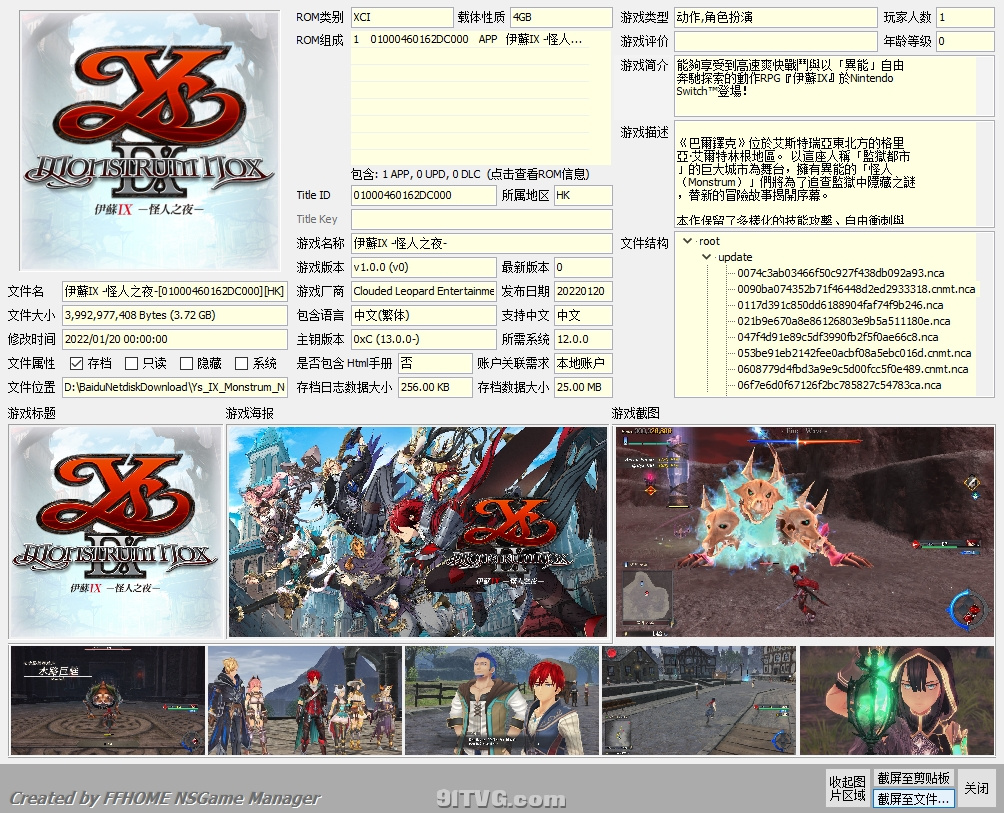Open the town street gameplay screenshot thumbnail
Screen dimensions: 1004x813
coord(699,700)
